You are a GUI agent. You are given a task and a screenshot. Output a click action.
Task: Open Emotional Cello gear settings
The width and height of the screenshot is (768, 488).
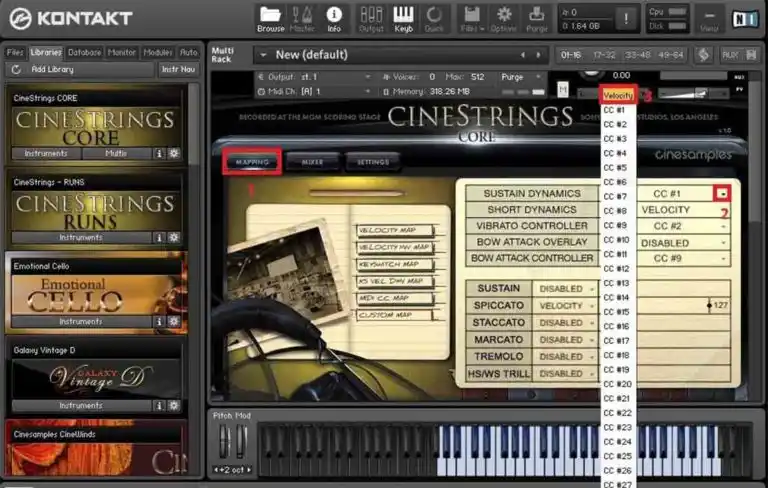click(174, 322)
